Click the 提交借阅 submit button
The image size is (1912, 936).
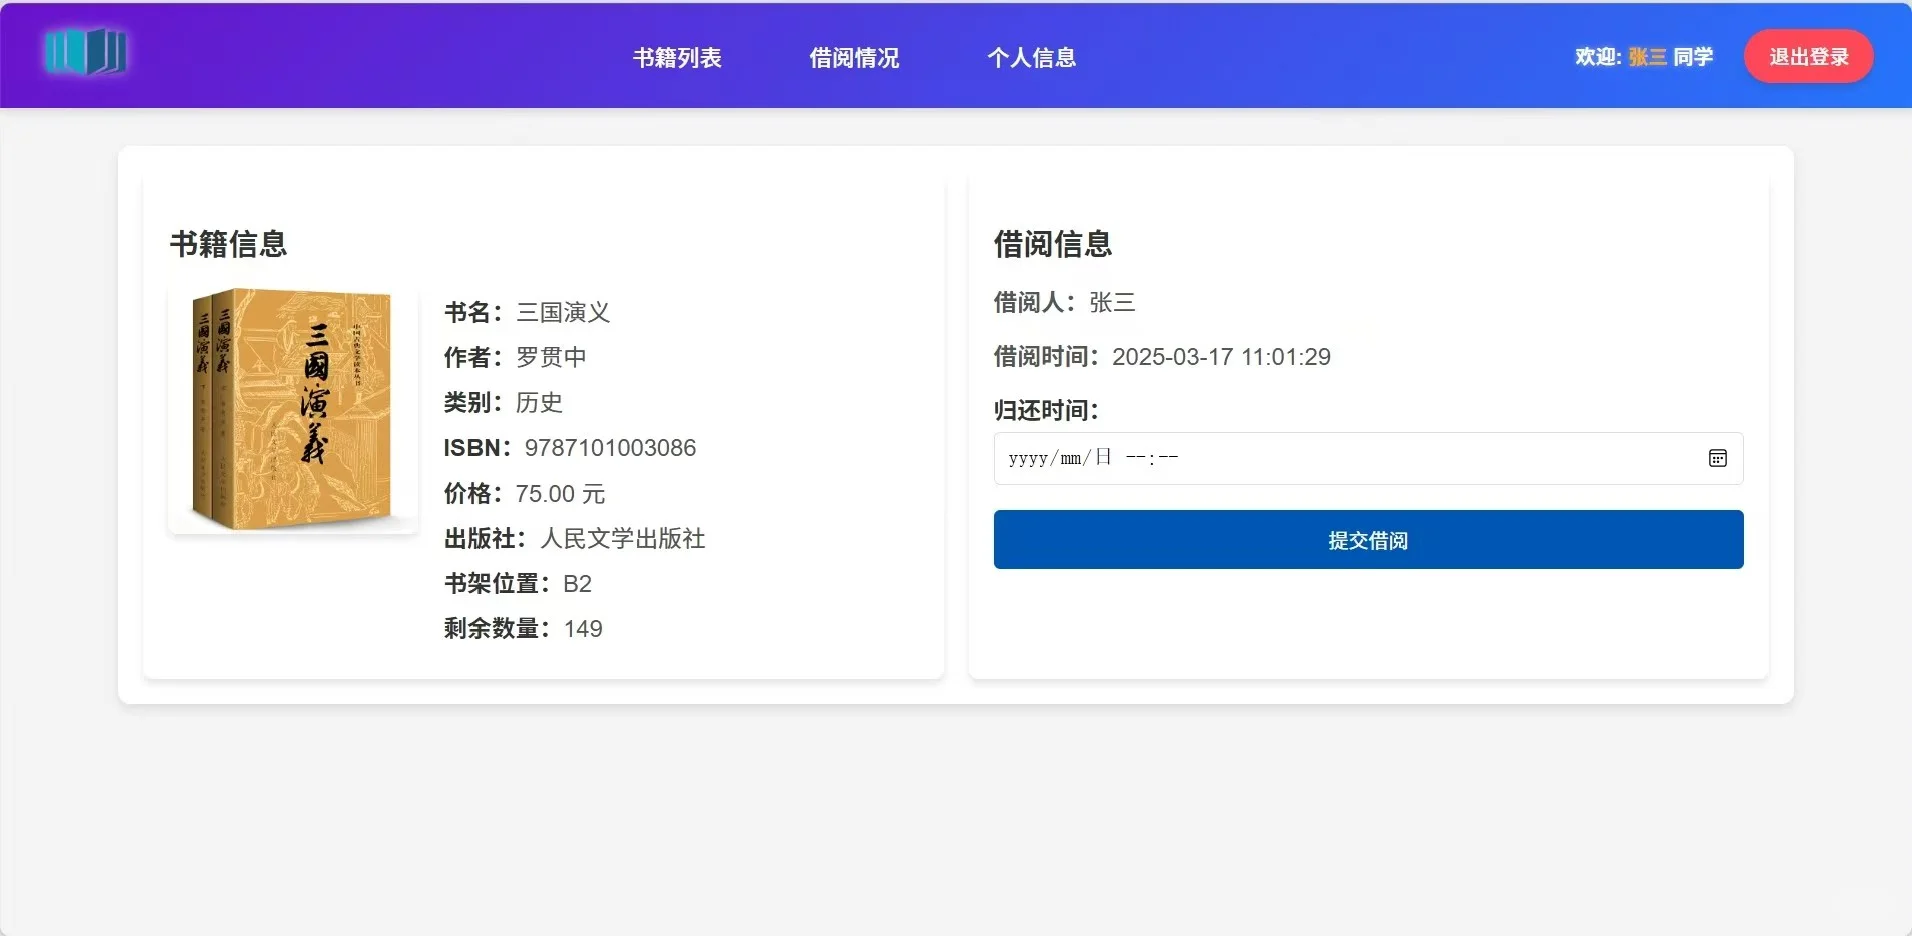click(x=1366, y=540)
